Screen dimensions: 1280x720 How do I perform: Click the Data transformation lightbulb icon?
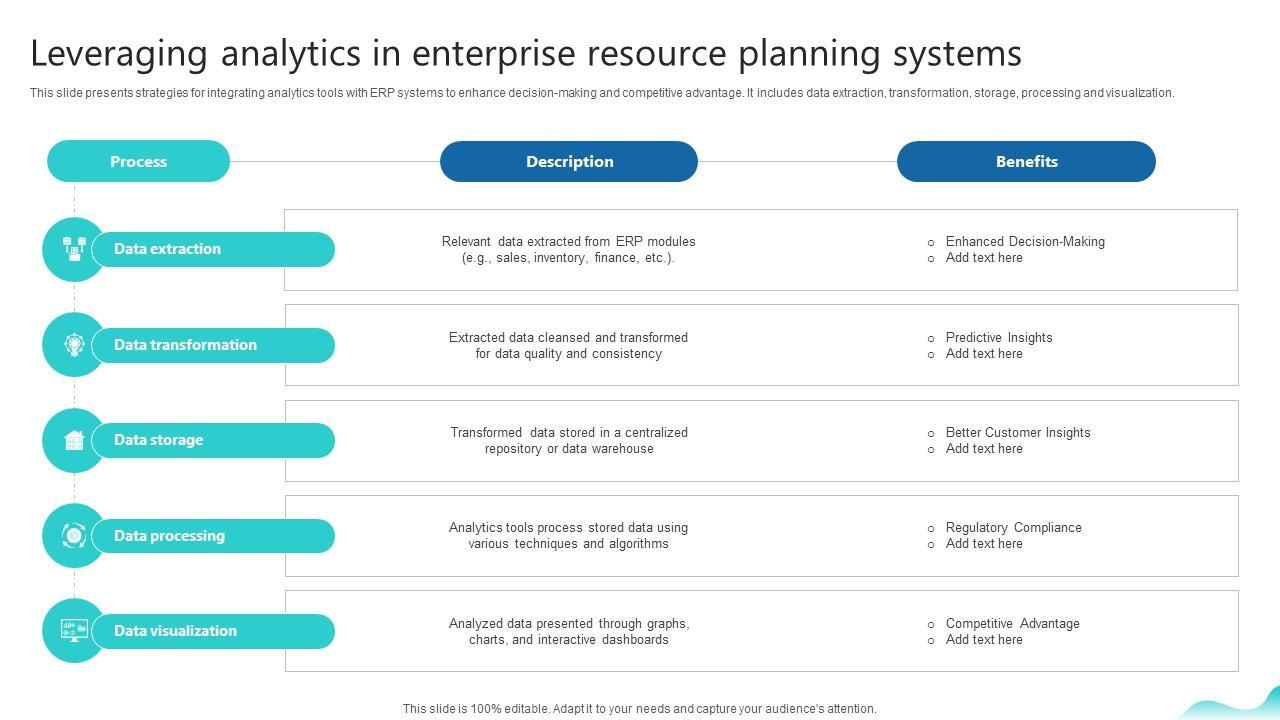pos(74,345)
